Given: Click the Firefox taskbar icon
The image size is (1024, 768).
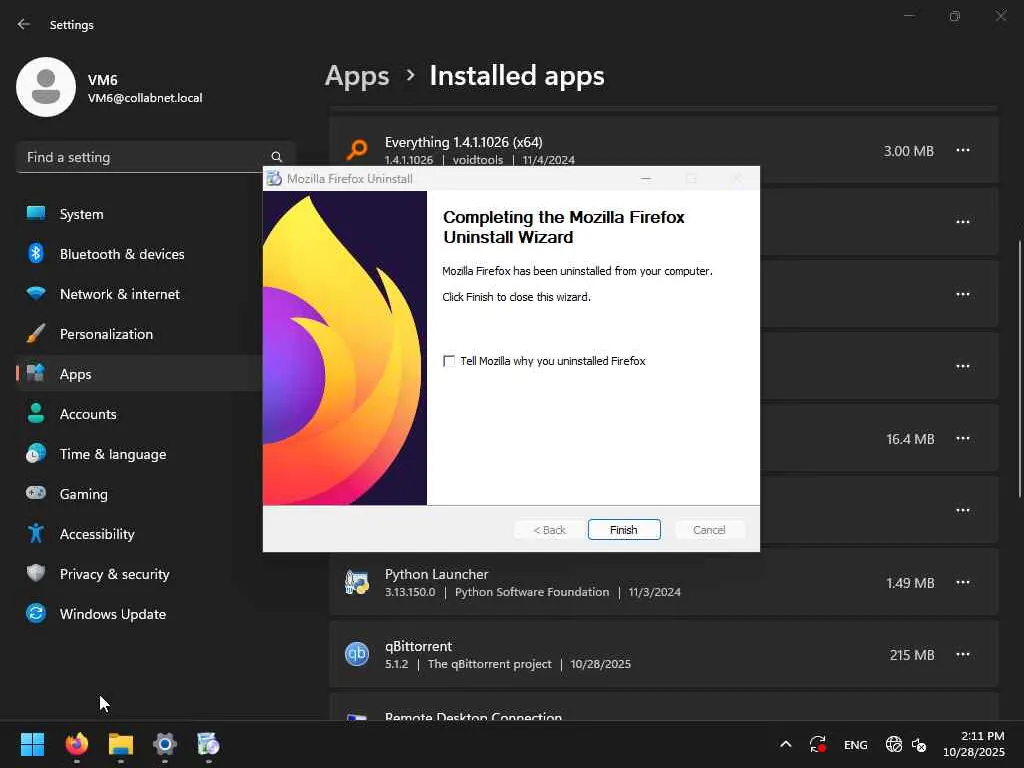Looking at the screenshot, I should click(77, 744).
